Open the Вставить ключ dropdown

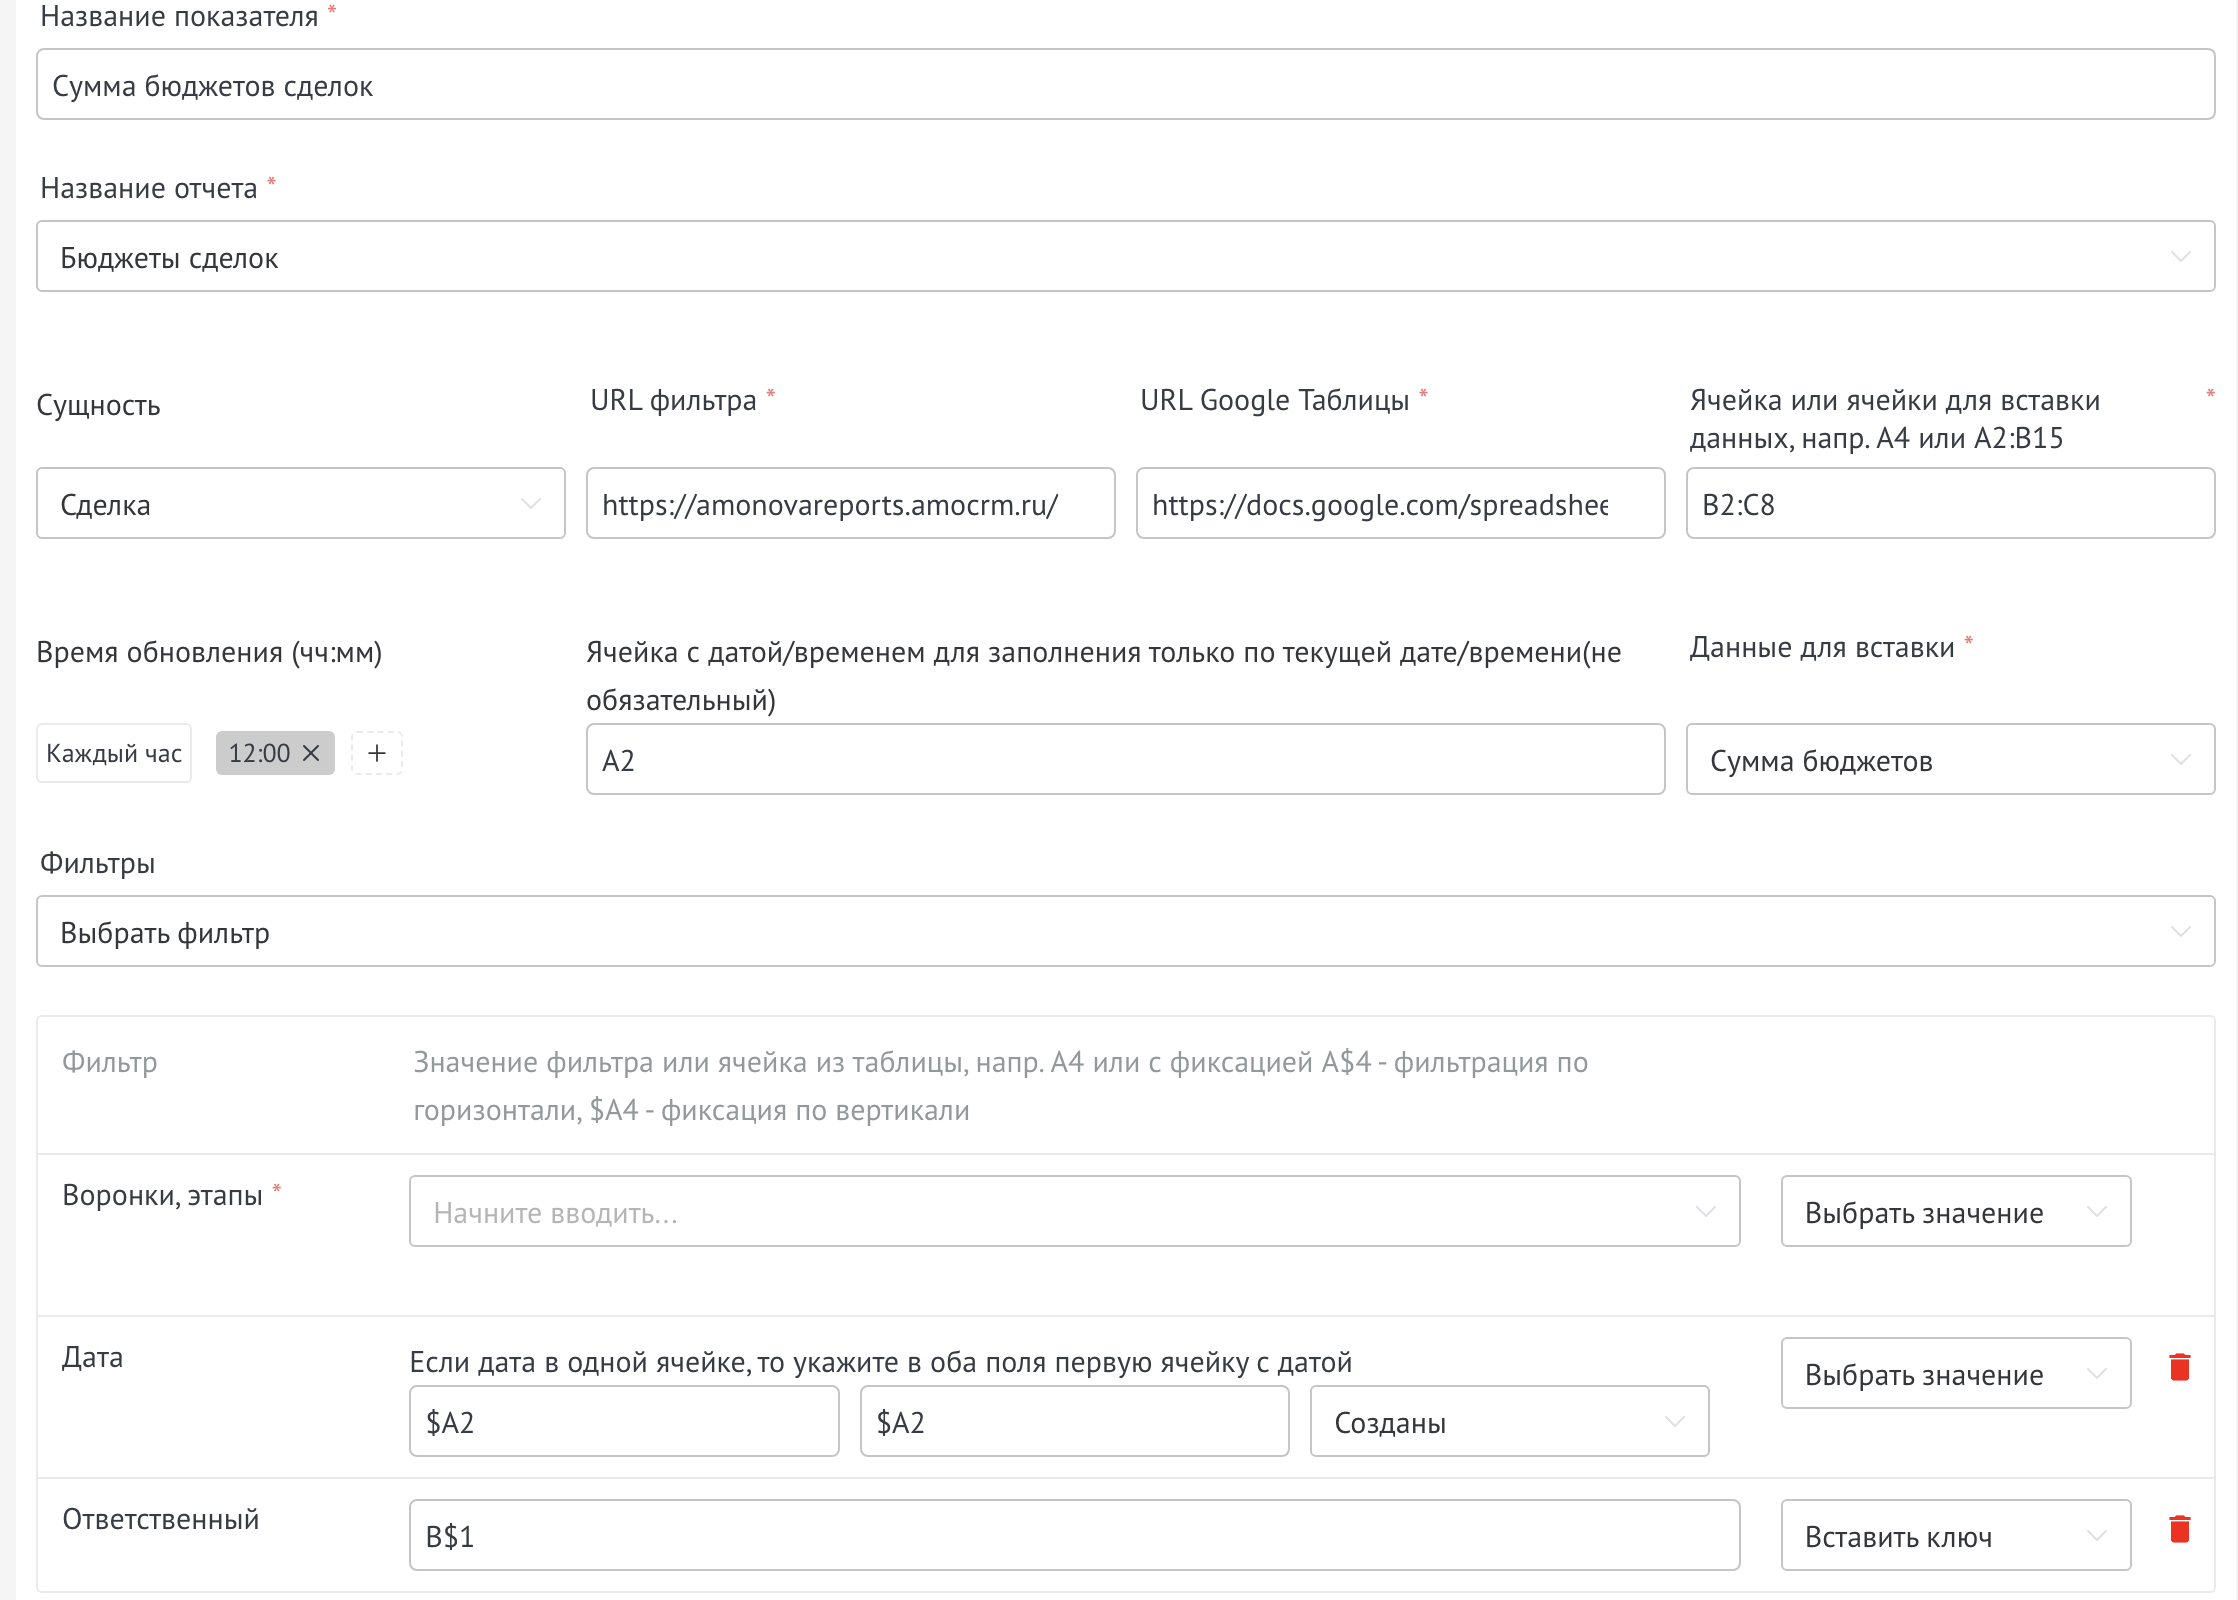(1956, 1536)
